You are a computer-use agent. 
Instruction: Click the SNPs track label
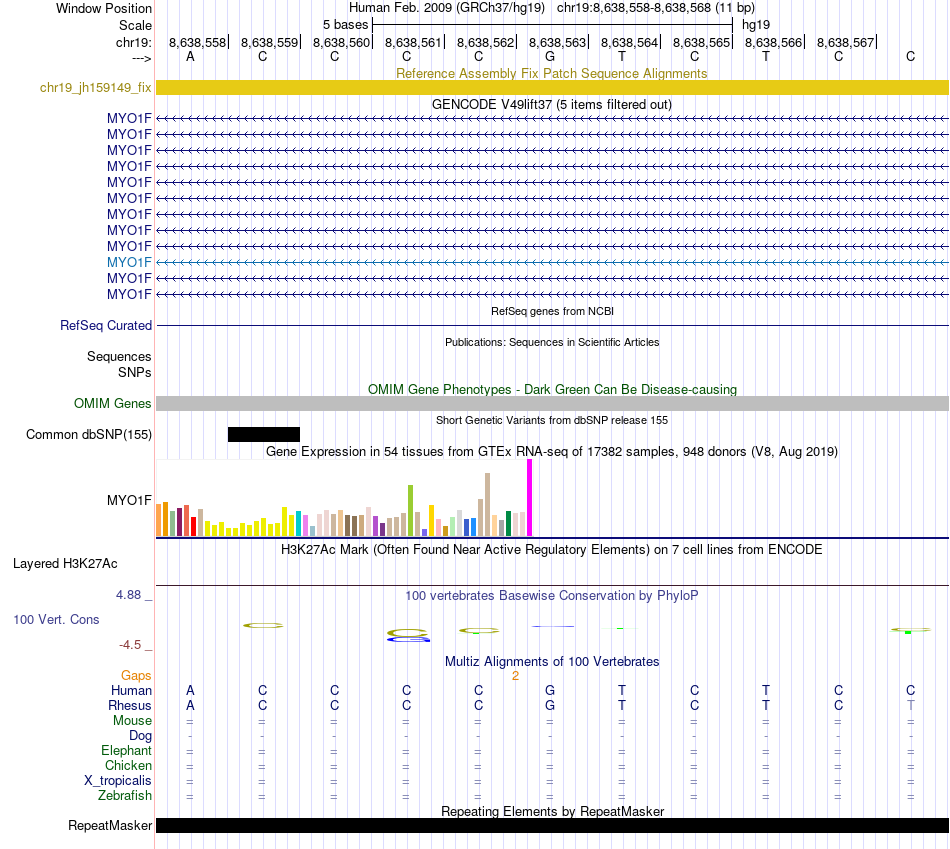pyautogui.click(x=135, y=372)
